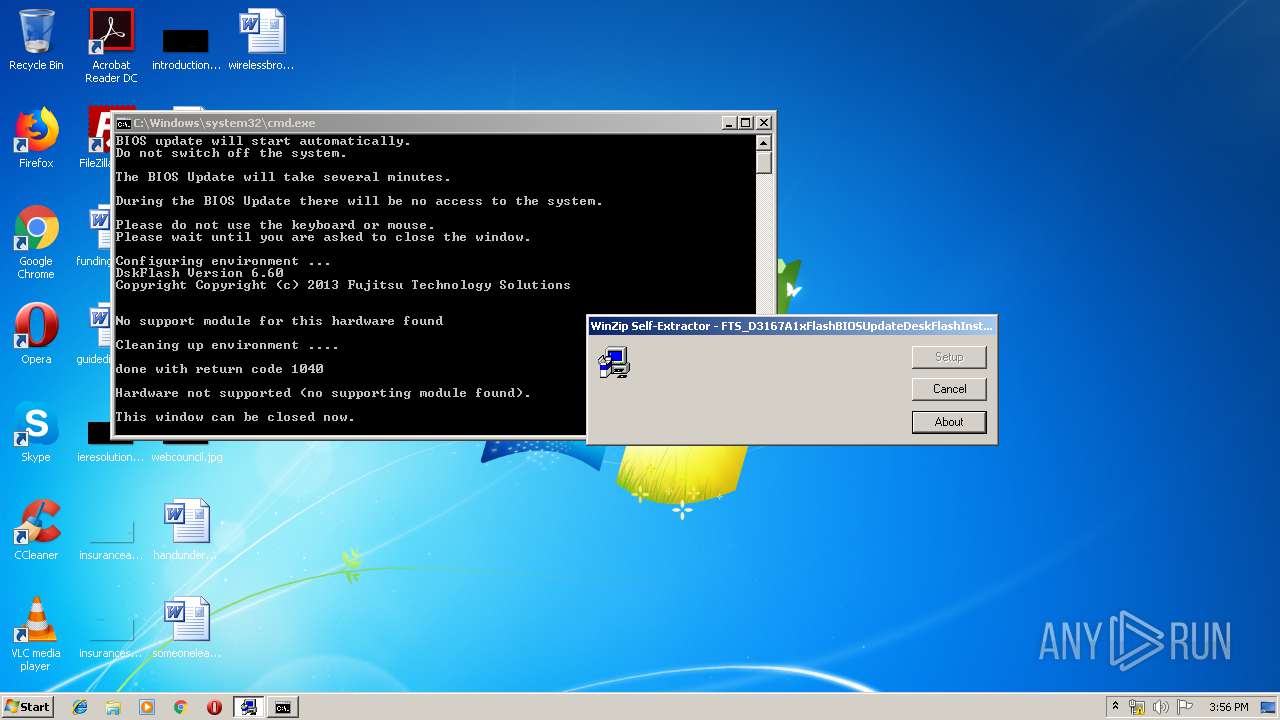Minimize the cmd.exe window

coord(729,123)
